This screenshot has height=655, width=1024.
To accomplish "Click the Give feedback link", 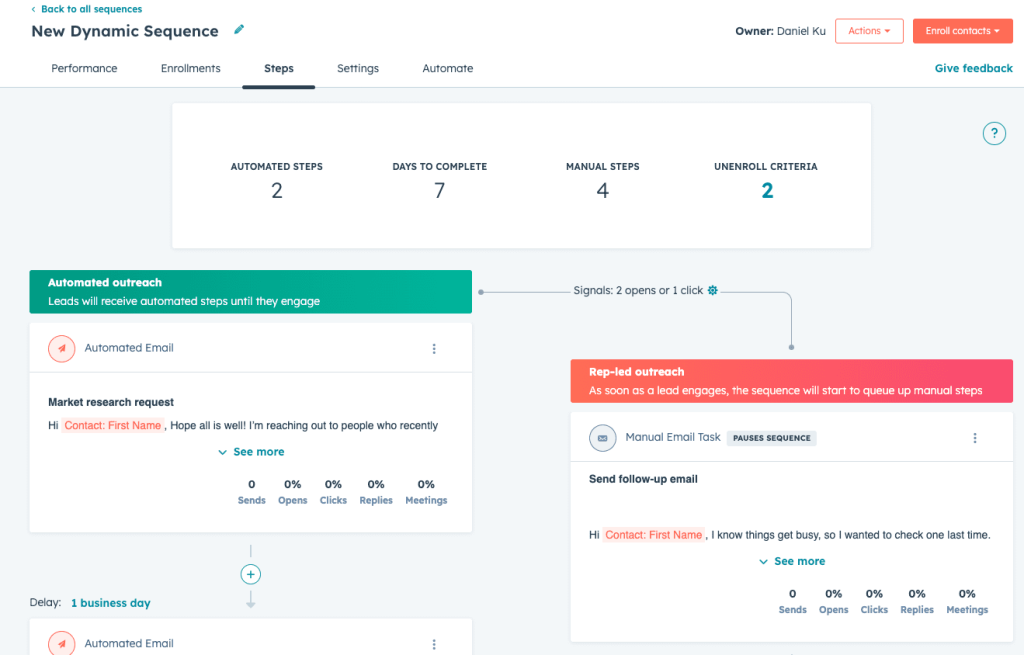I will pos(973,69).
